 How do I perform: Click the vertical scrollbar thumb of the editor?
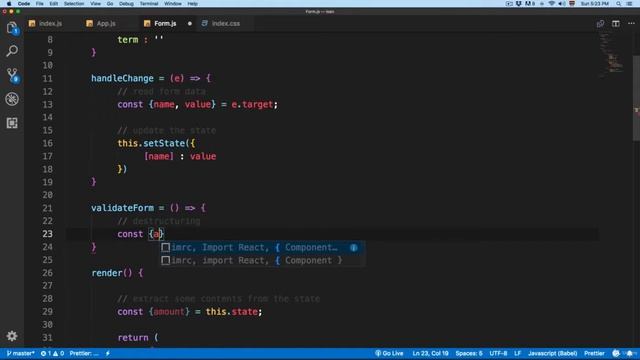(x=636, y=98)
